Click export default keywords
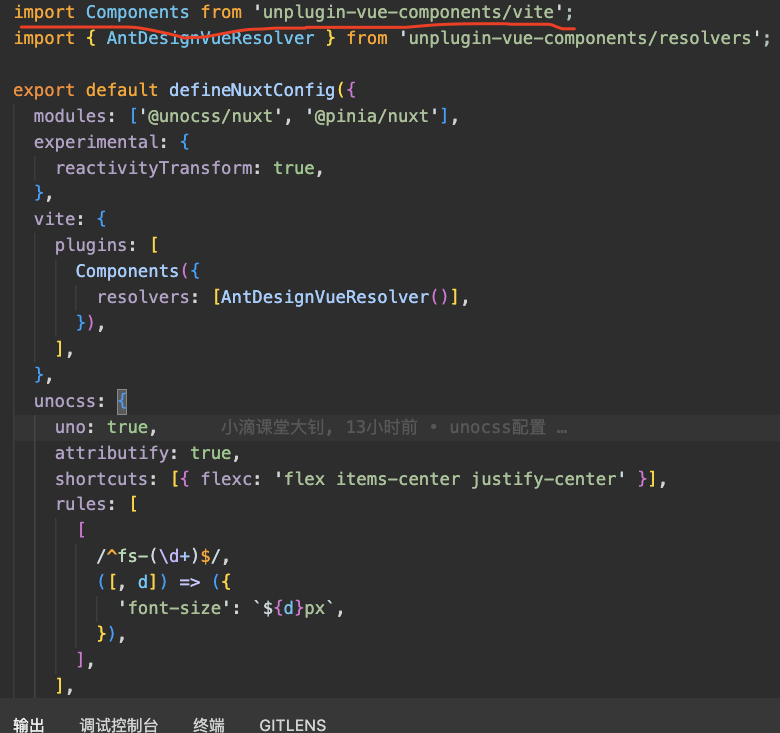The width and height of the screenshot is (780, 733). 86,90
